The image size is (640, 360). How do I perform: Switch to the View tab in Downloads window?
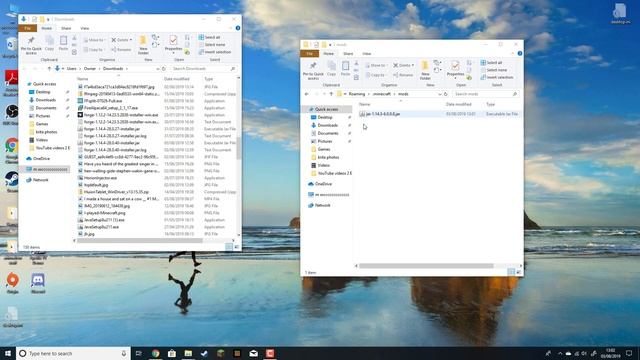pyautogui.click(x=84, y=28)
